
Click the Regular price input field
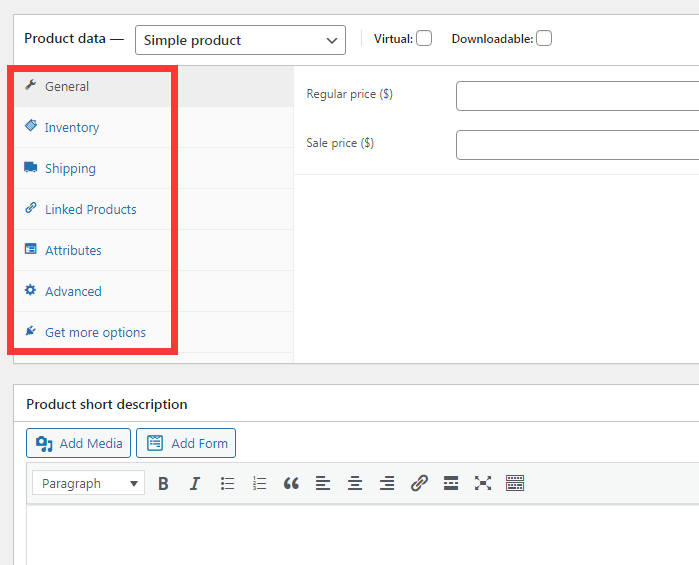click(x=577, y=96)
